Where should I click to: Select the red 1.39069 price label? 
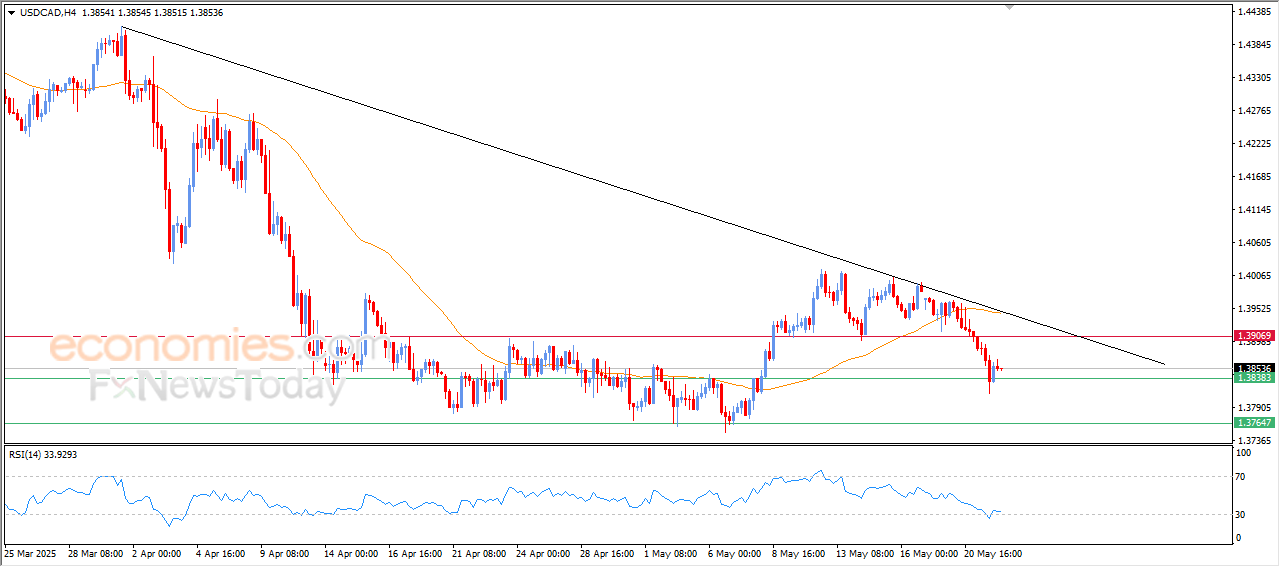click(x=1253, y=335)
